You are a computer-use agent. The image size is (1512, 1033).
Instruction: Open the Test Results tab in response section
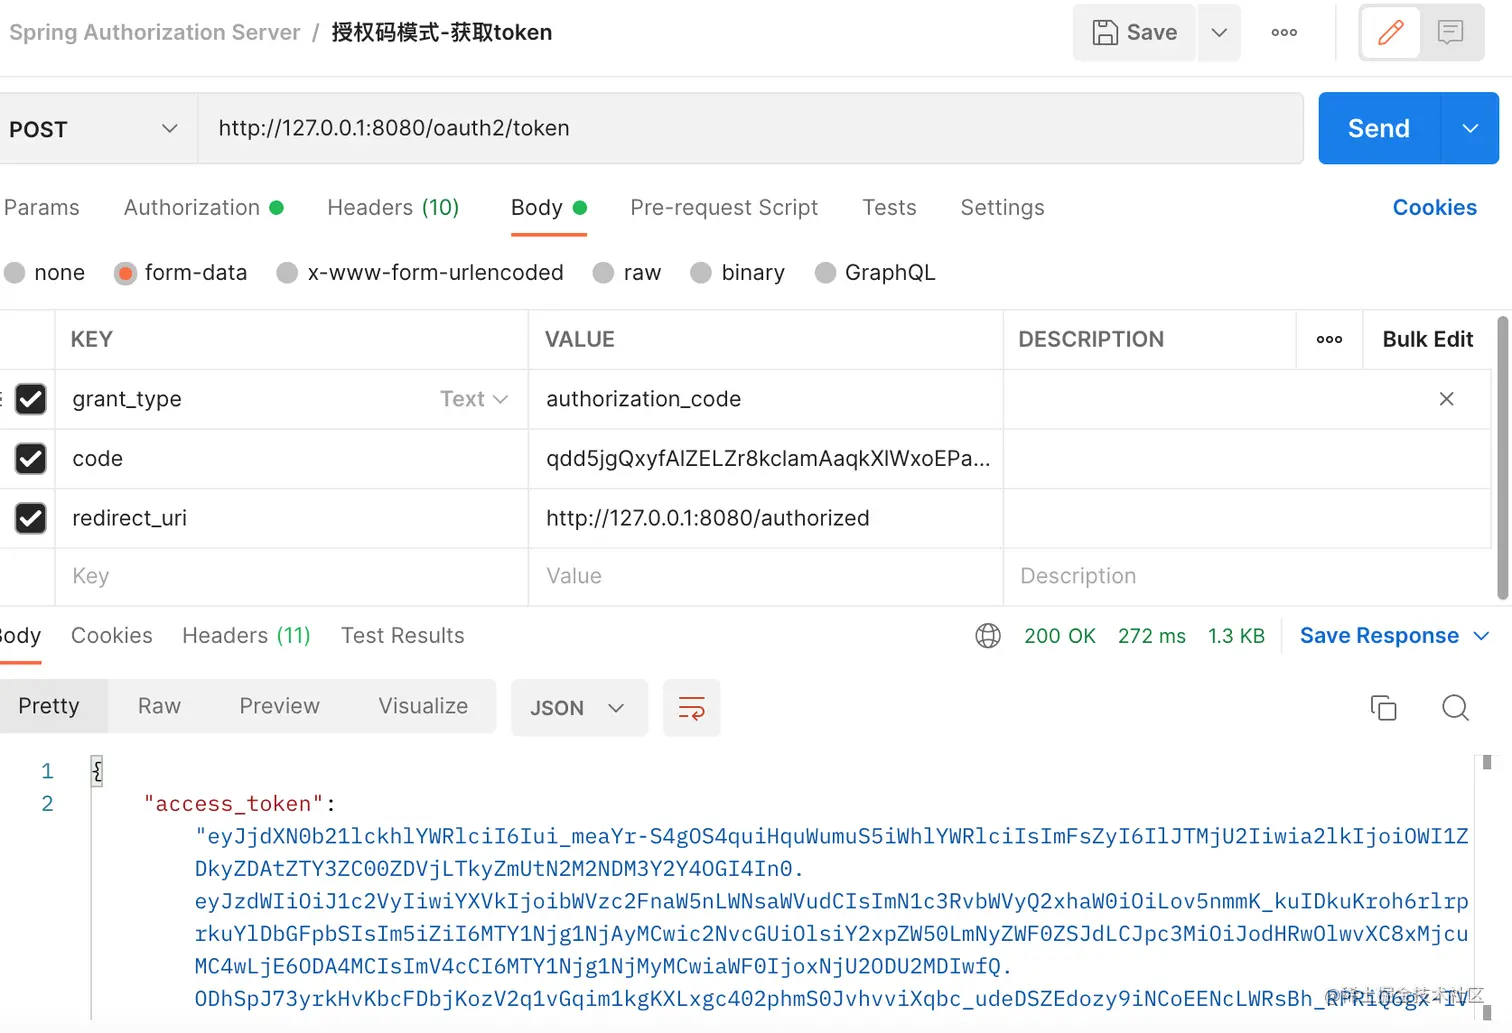pos(402,635)
